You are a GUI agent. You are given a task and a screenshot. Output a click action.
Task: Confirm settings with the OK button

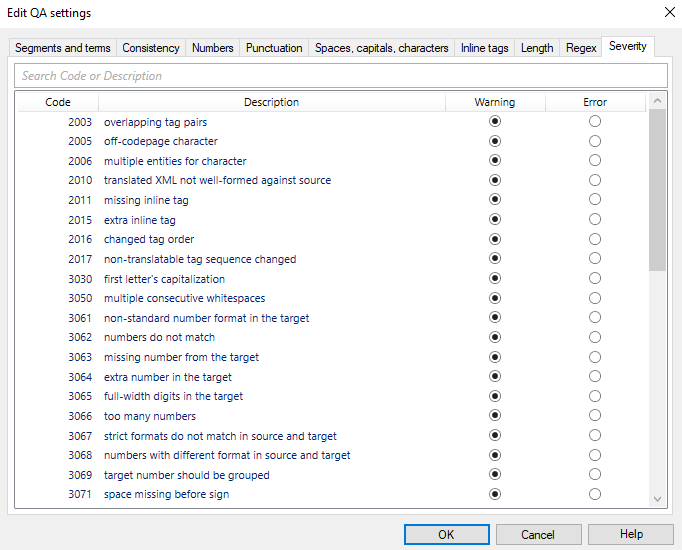(x=447, y=534)
